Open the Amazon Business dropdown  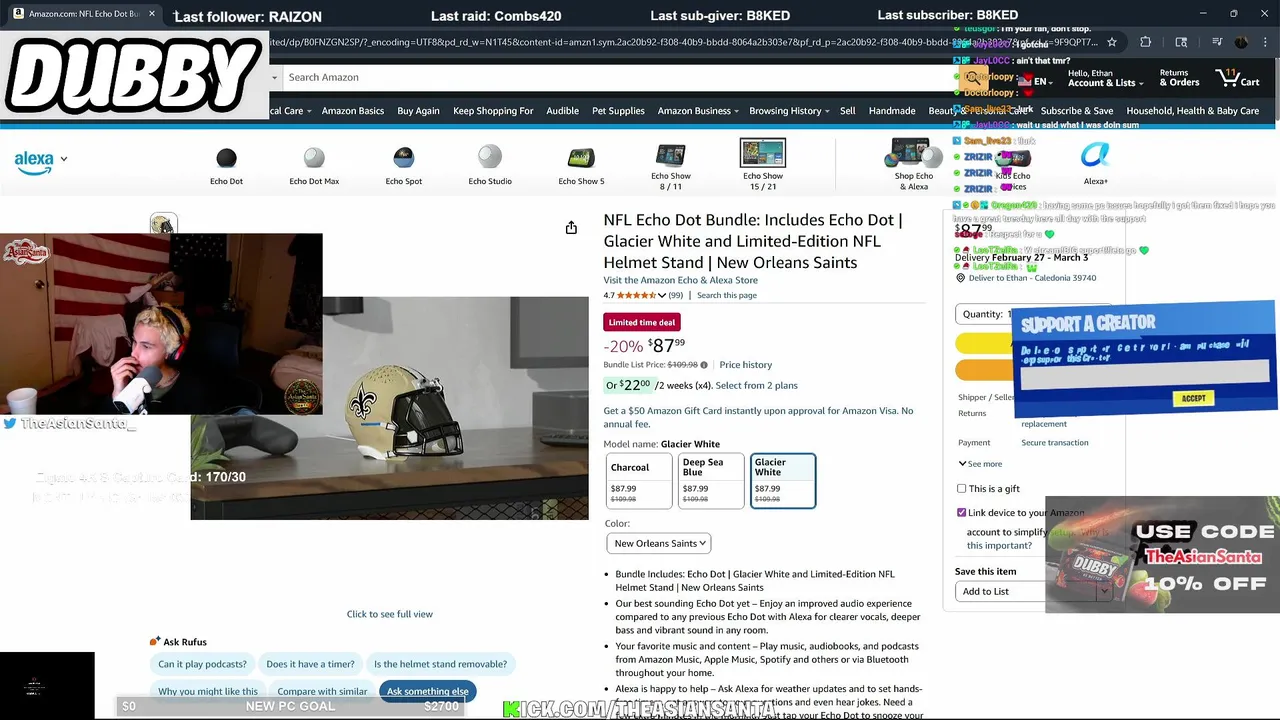tap(699, 111)
